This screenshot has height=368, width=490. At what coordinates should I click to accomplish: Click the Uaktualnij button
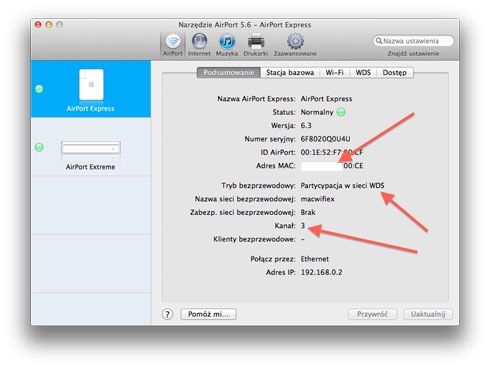428,314
